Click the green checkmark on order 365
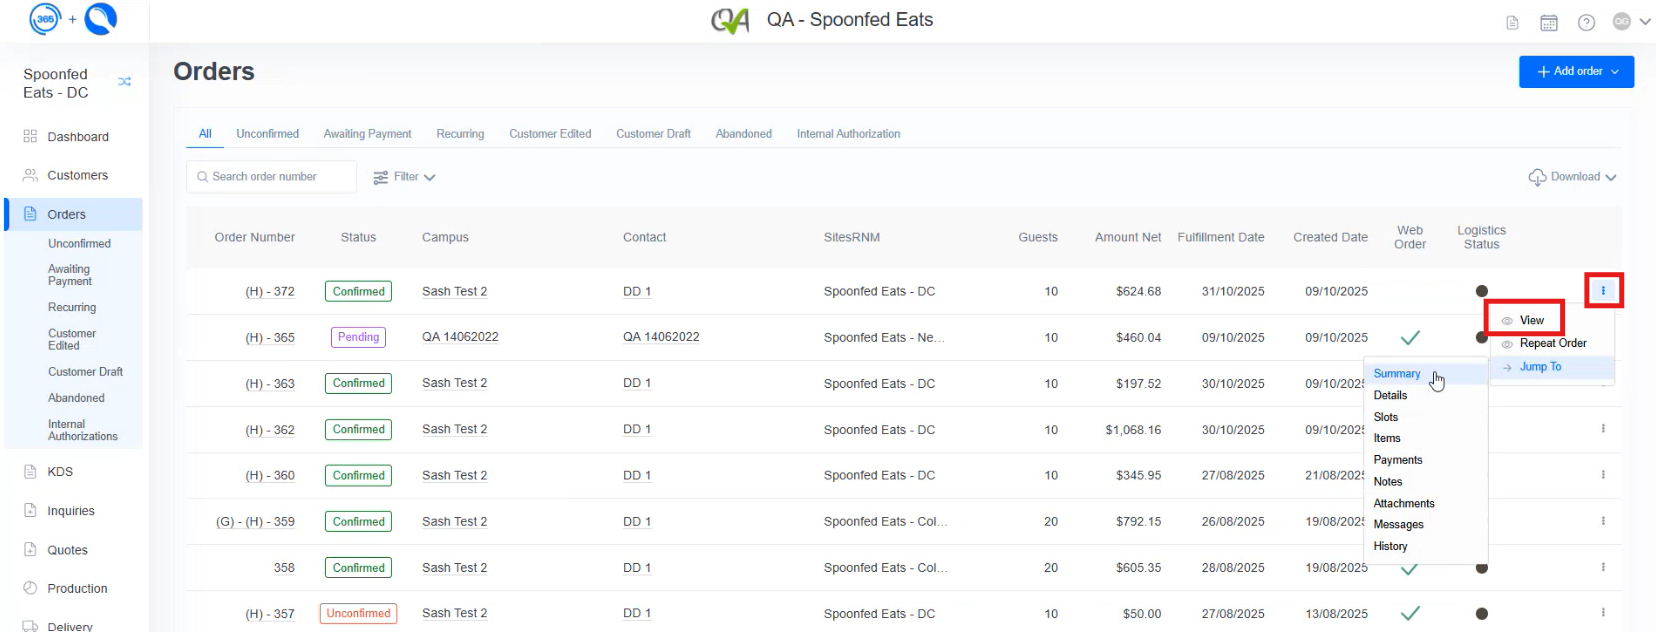This screenshot has width=1656, height=632. pos(1410,337)
